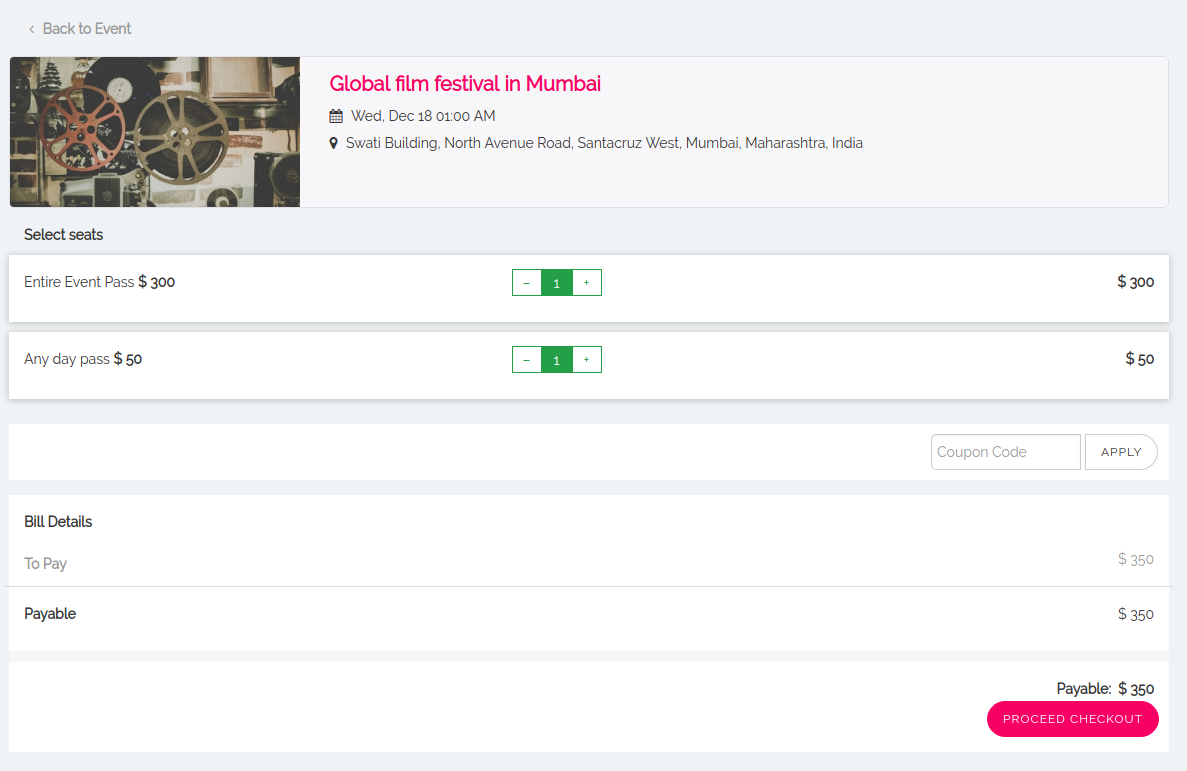This screenshot has height=771, width=1187.
Task: Click the back chevron arrow icon
Action: point(31,29)
